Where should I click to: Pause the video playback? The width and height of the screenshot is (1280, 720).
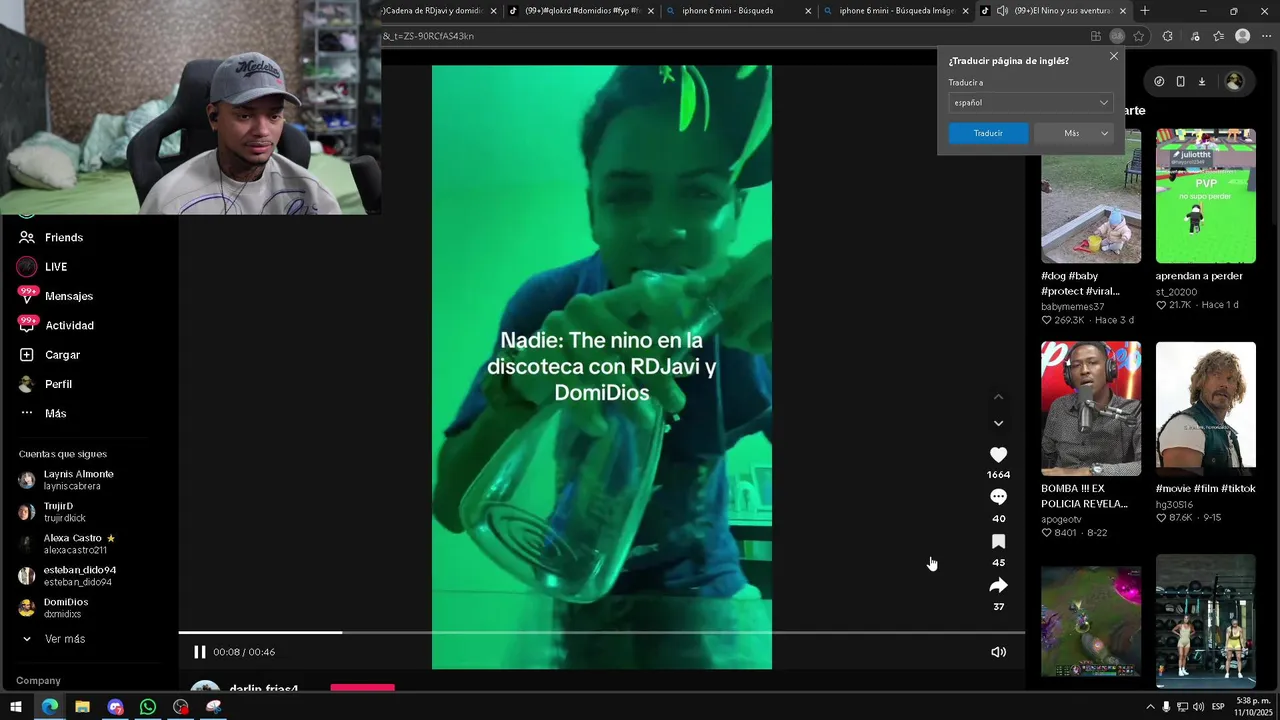click(x=199, y=652)
